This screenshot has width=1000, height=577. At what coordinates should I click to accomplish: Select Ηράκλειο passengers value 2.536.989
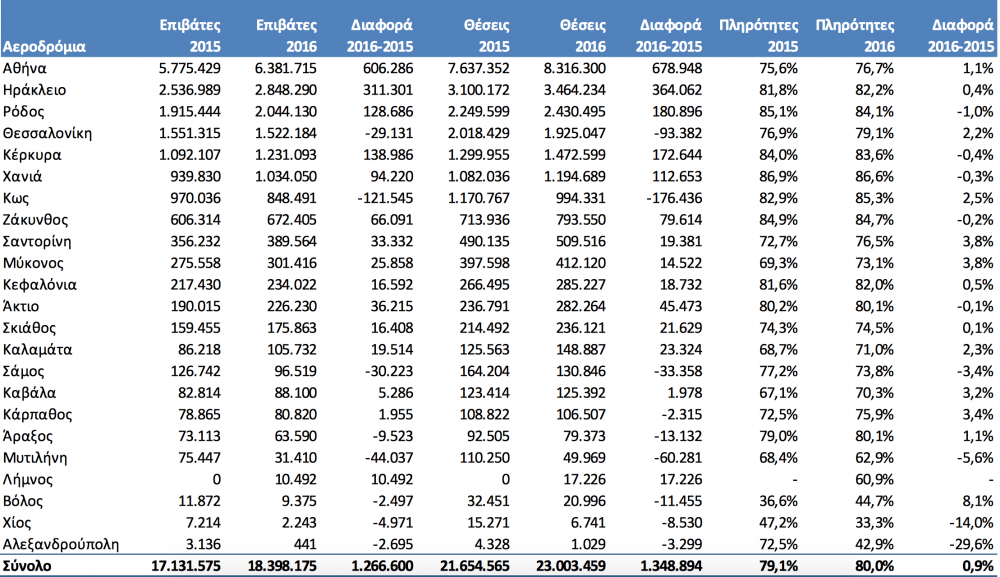click(x=190, y=91)
